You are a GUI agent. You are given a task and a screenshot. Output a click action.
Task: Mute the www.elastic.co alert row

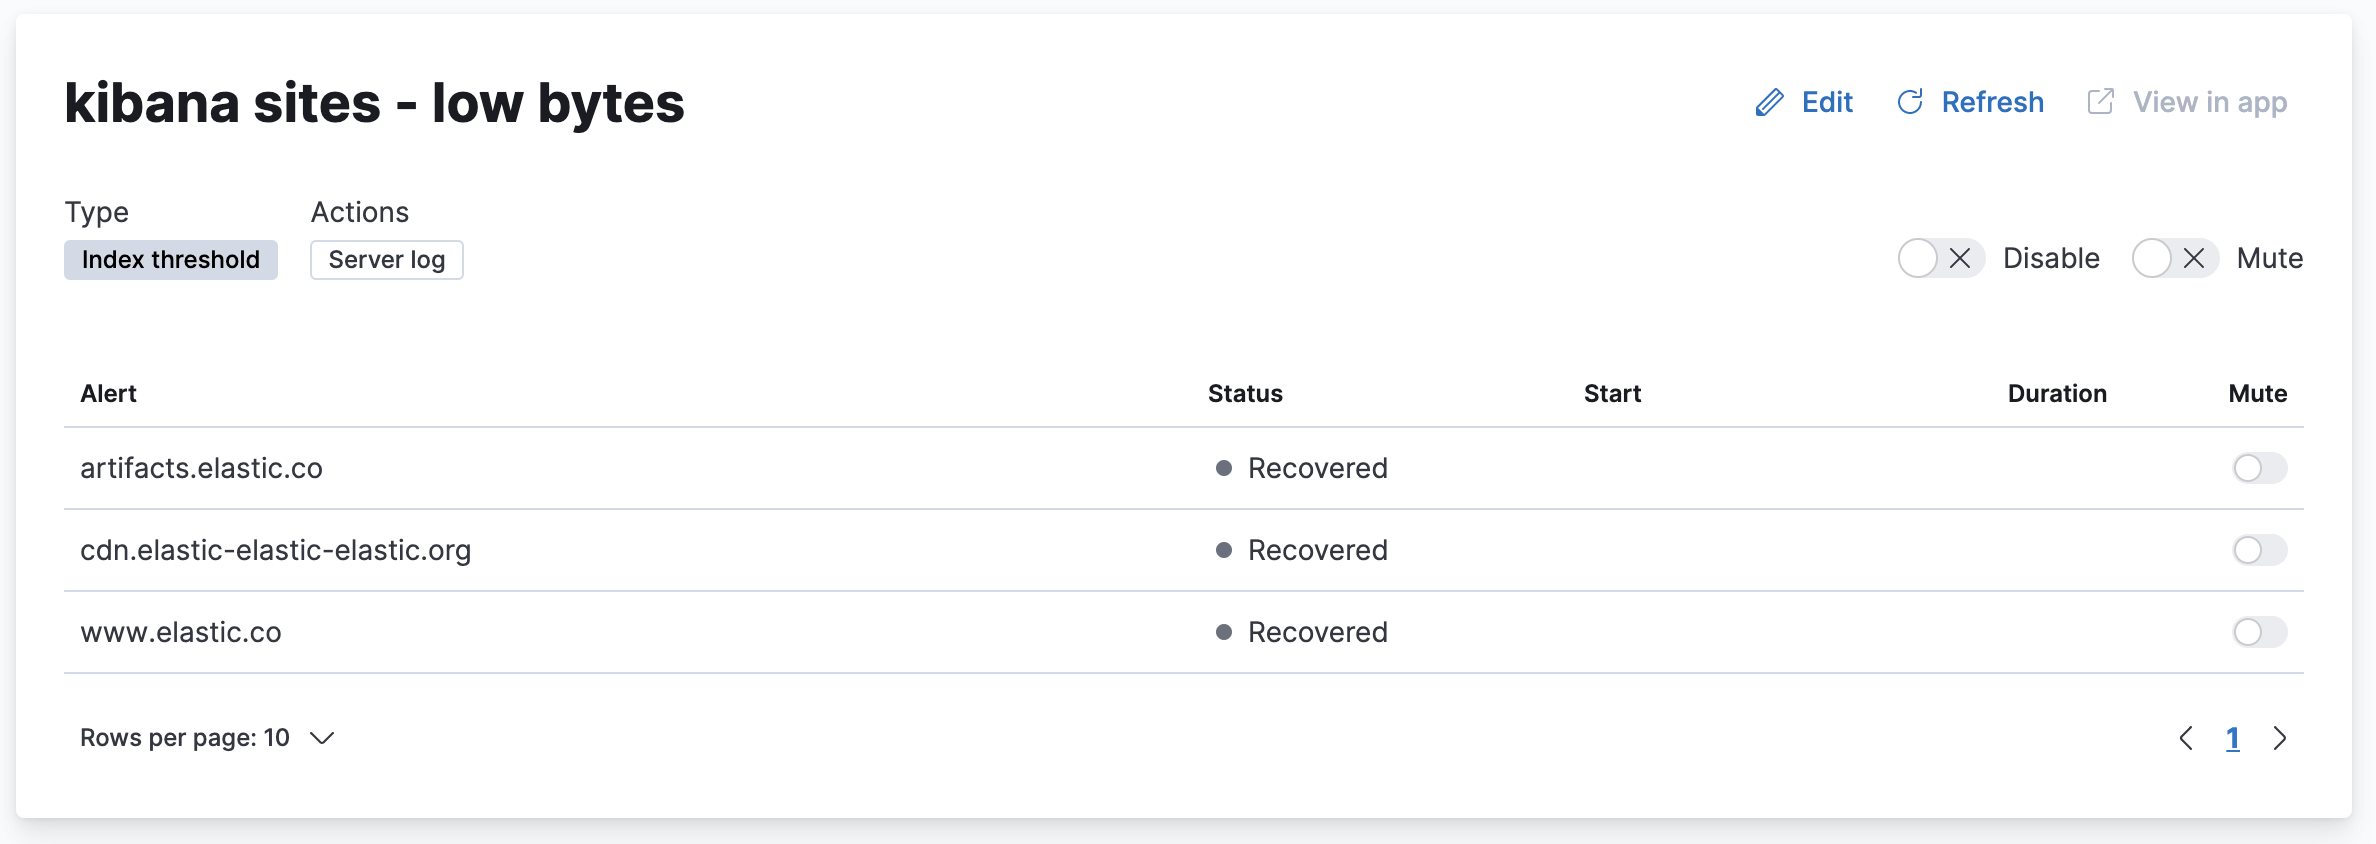click(x=2259, y=632)
